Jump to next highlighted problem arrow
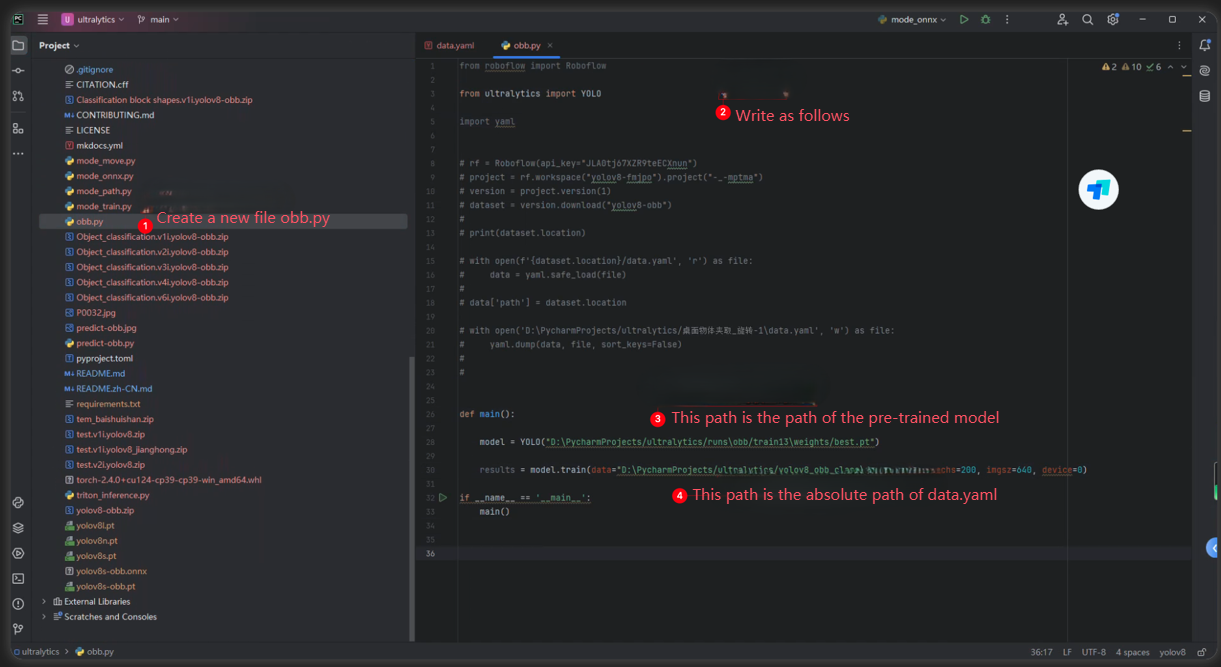Screen dimensions: 1221x667 click(x=1184, y=67)
